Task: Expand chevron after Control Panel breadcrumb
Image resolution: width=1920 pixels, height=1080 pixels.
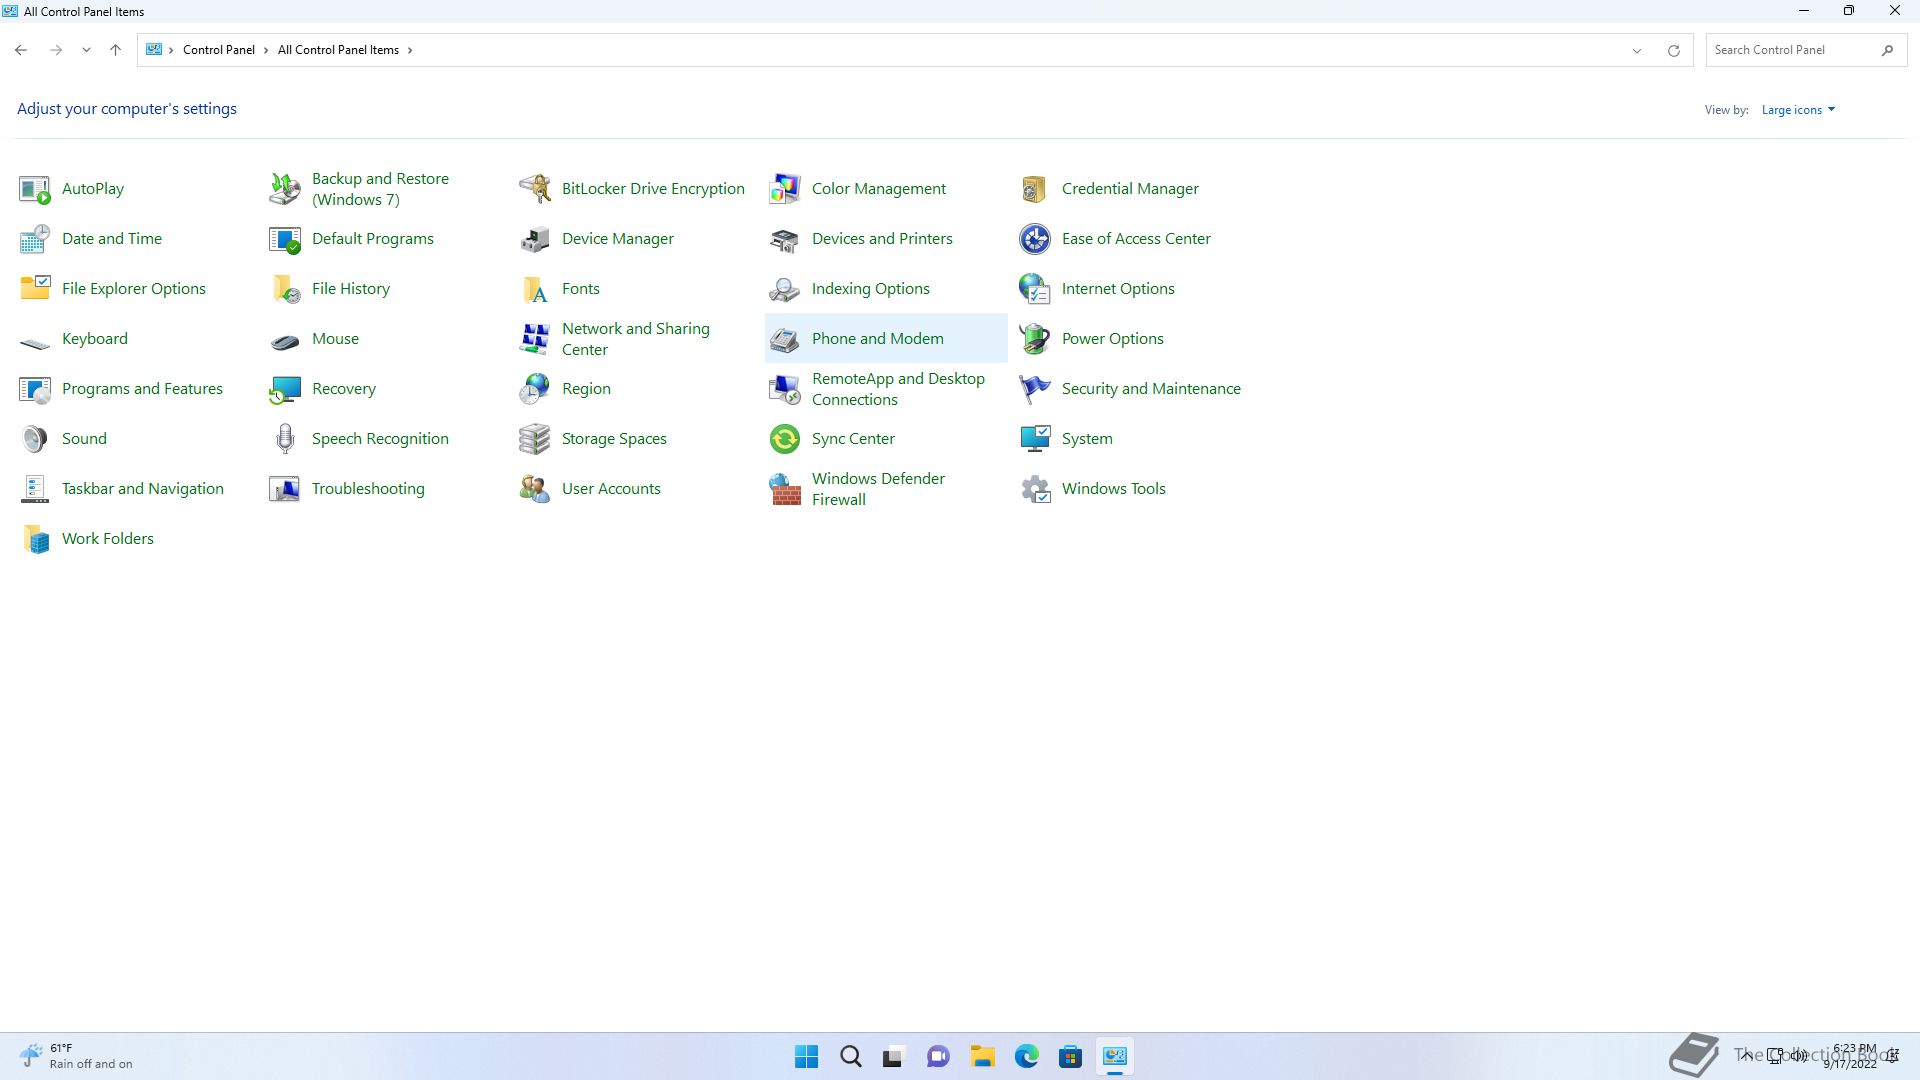Action: pos(266,50)
